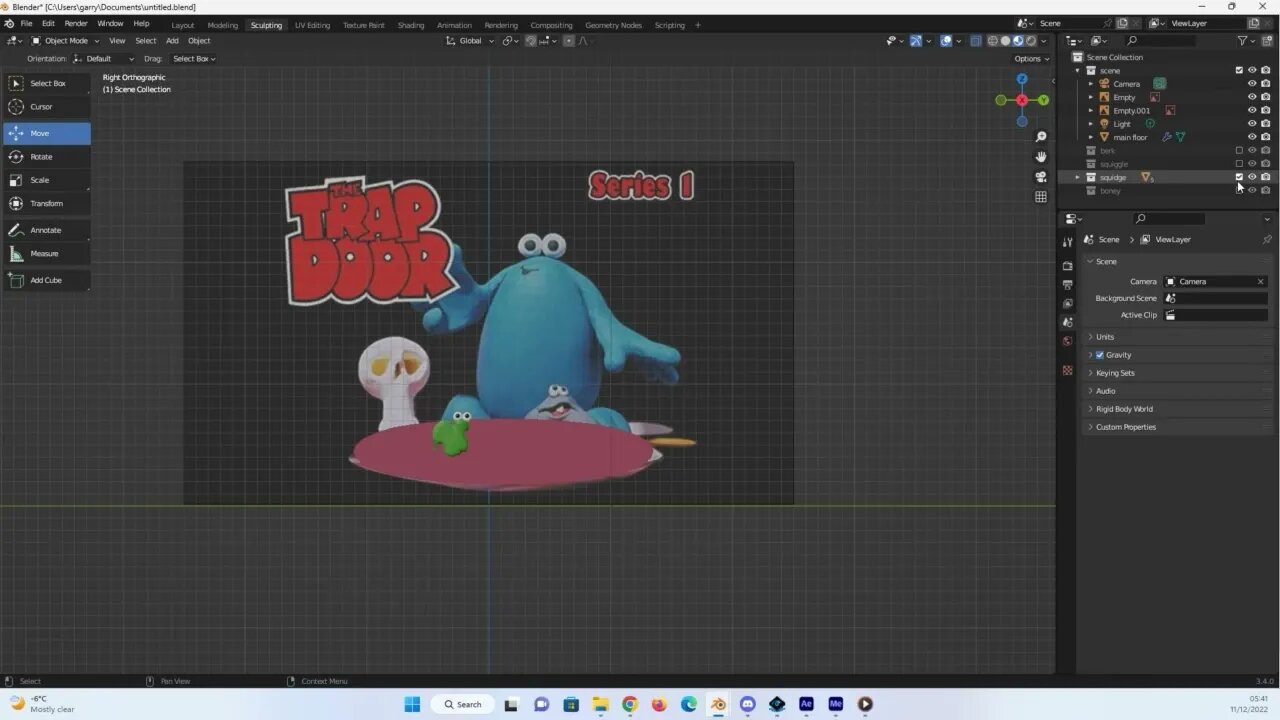This screenshot has height=720, width=1280.
Task: Click the pan hand icon in viewport
Action: click(1041, 157)
